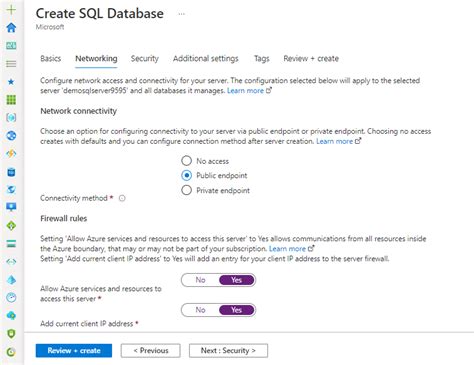Open the Additional settings tab
The height and width of the screenshot is (365, 474).
pyautogui.click(x=206, y=59)
